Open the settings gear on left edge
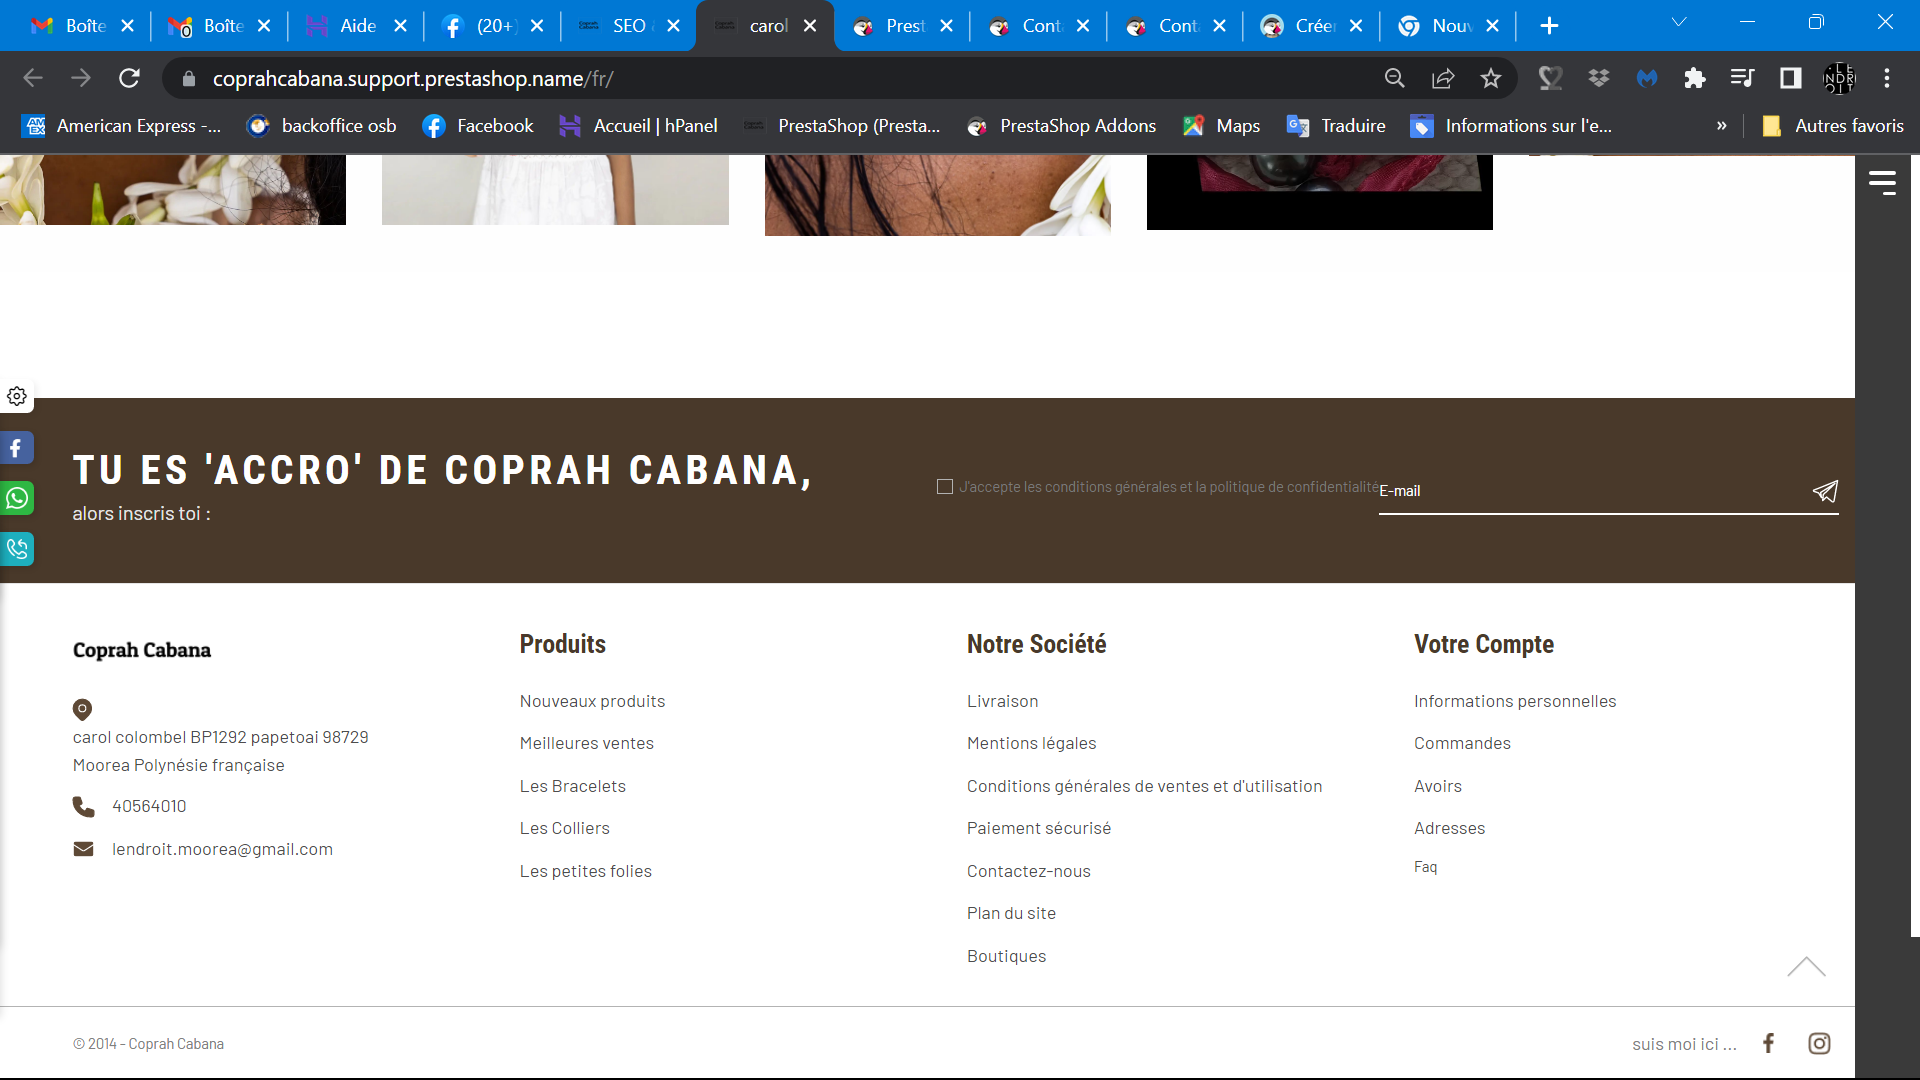The image size is (1920, 1080). coord(17,396)
